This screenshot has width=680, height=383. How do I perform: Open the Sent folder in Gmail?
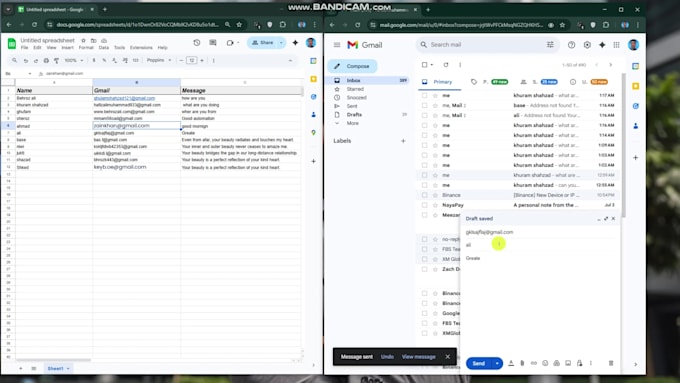352,106
